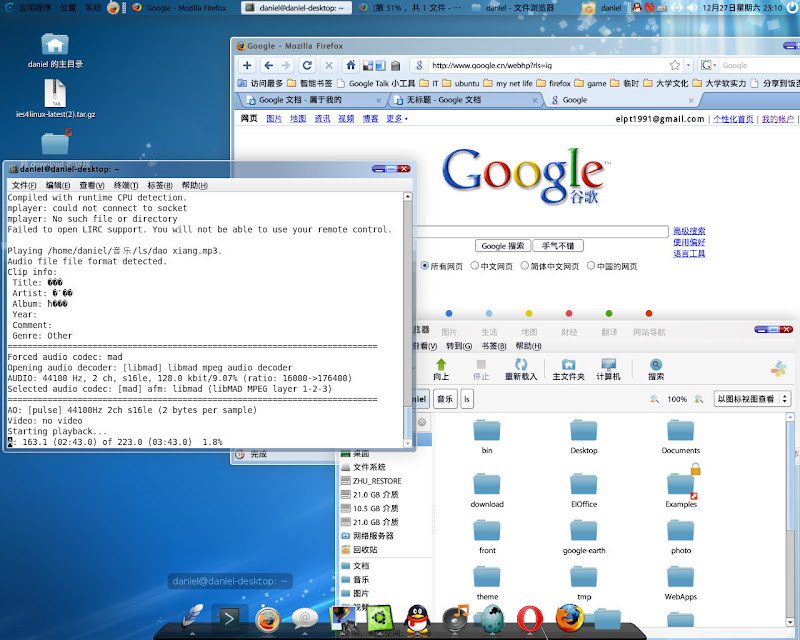Click the 手气不错 button
The width and height of the screenshot is (800, 640).
coord(558,246)
